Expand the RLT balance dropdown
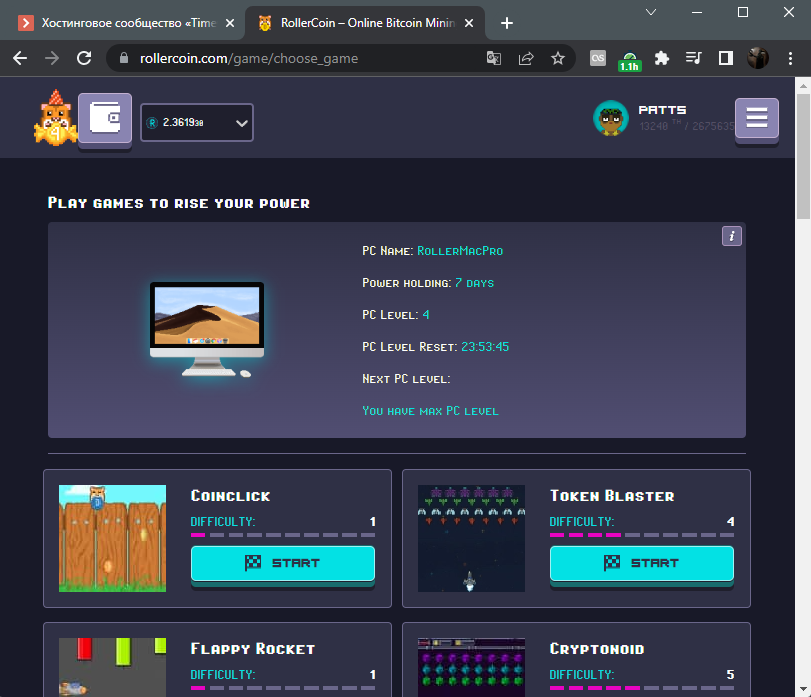This screenshot has width=811, height=697. tap(241, 123)
